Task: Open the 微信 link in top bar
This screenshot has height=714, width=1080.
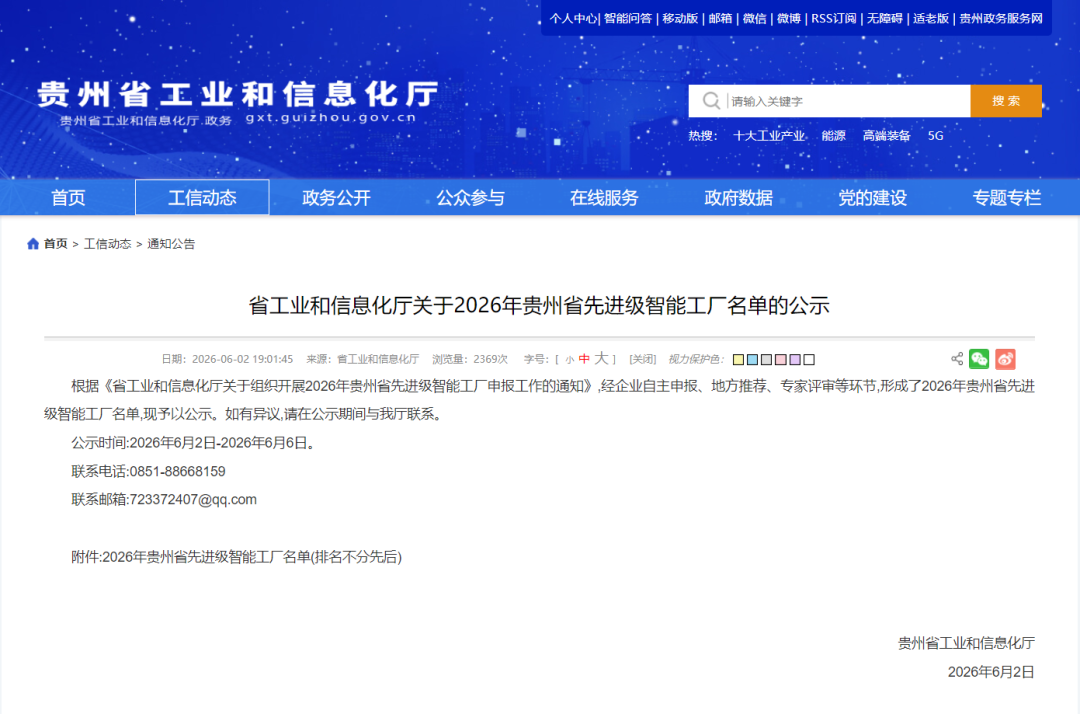Action: pyautogui.click(x=754, y=19)
